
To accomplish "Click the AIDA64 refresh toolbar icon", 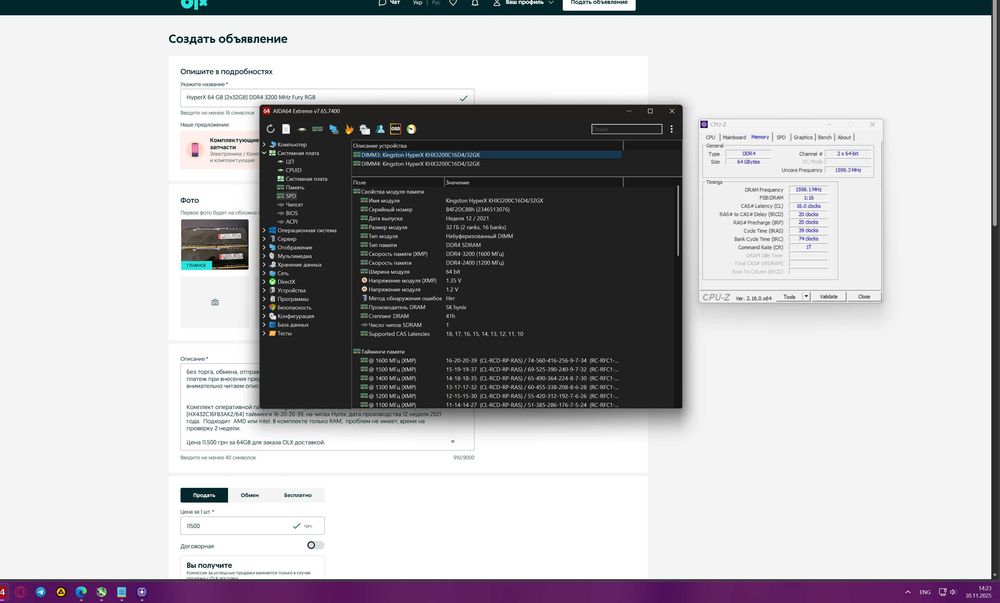I will (x=270, y=129).
